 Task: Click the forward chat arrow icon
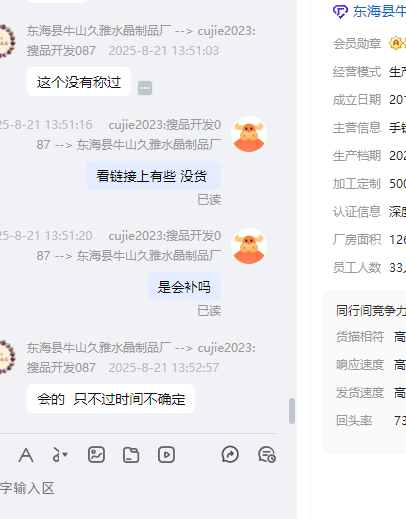point(230,454)
